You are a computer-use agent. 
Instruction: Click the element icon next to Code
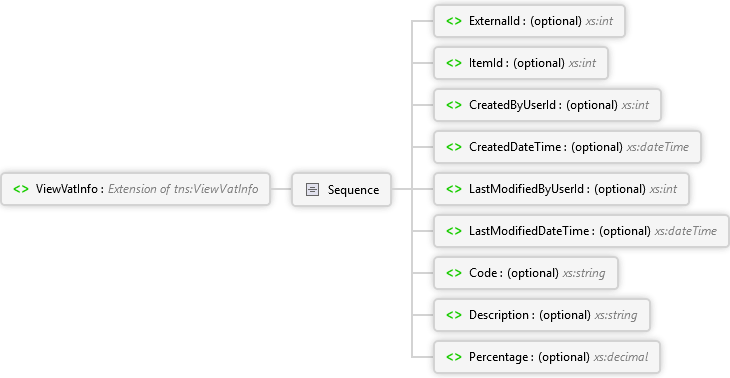454,273
